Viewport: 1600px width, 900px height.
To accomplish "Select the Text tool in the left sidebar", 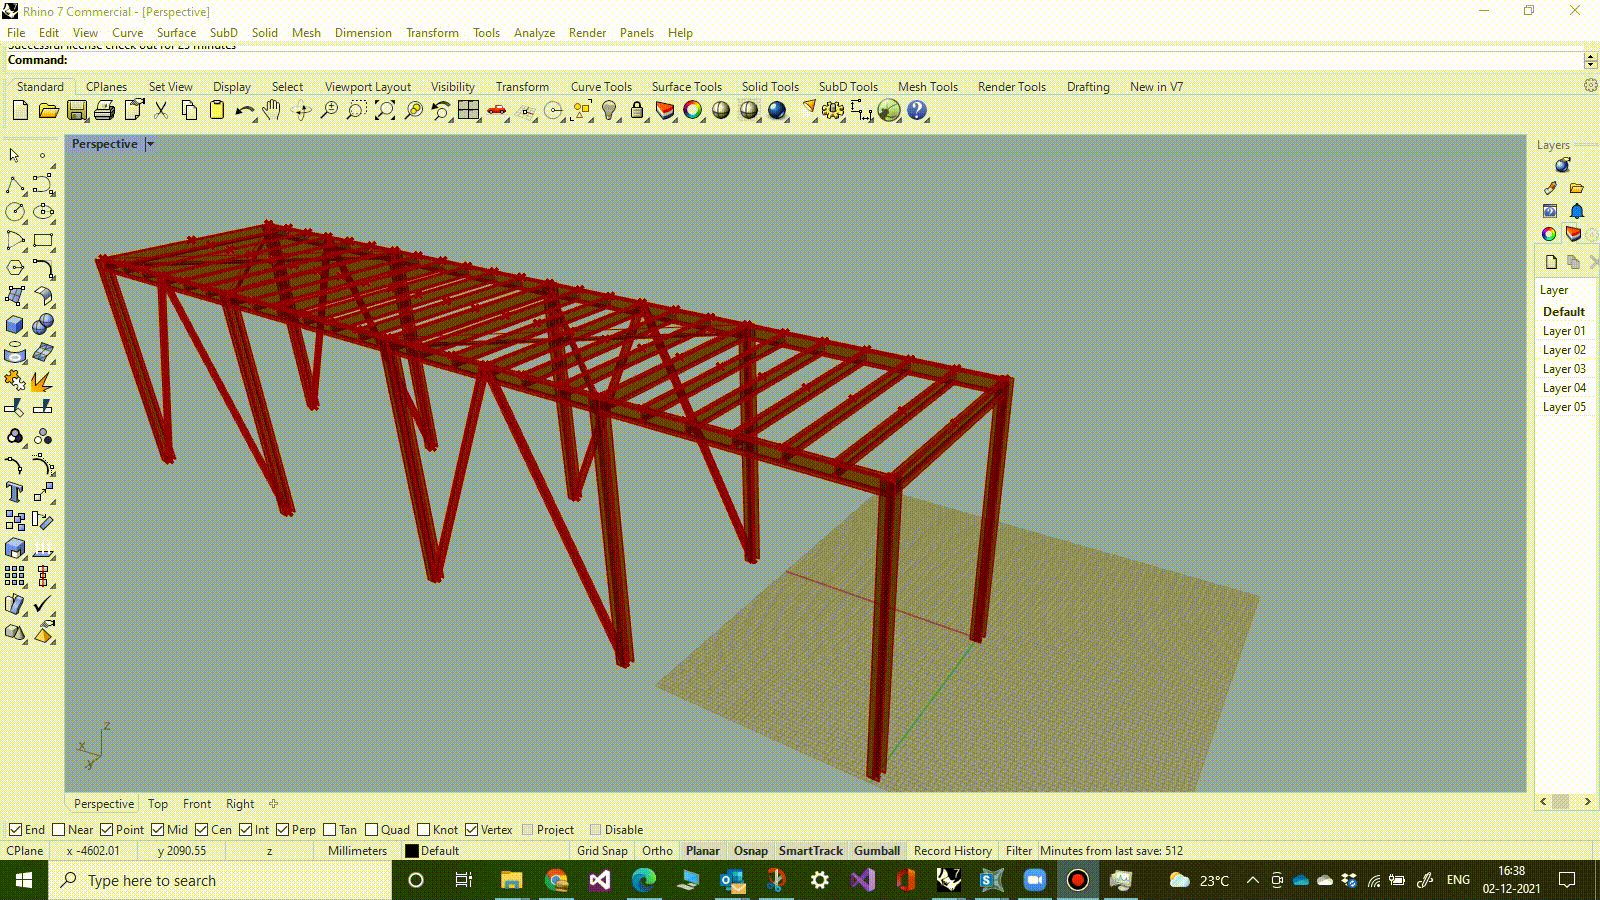I will coord(15,492).
